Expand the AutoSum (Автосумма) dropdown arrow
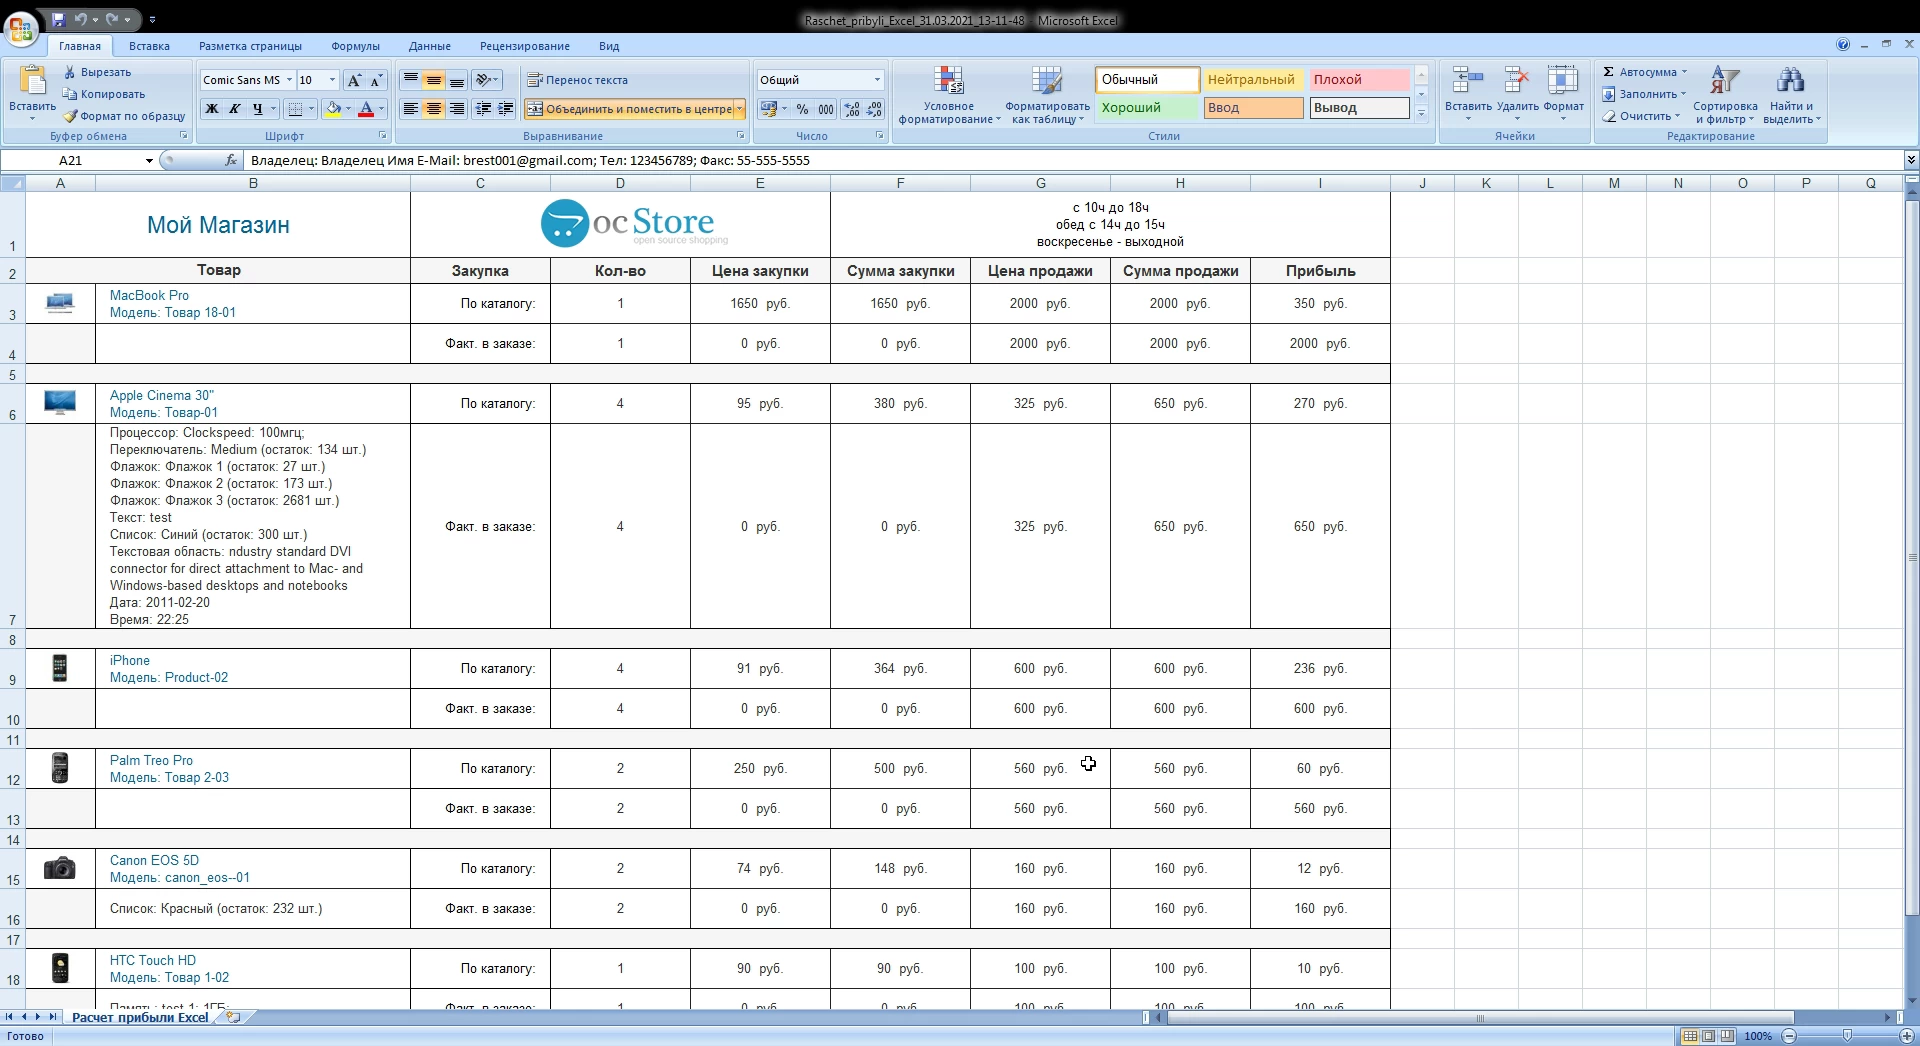 point(1684,72)
